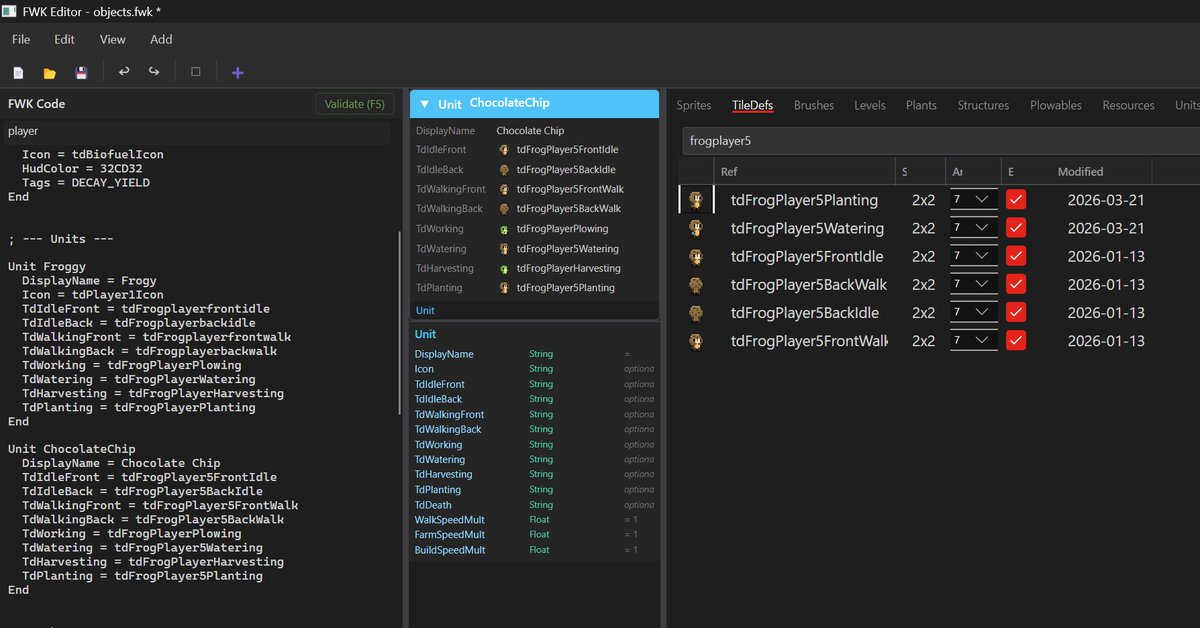The height and width of the screenshot is (628, 1200).
Task: Create a new file with the blank-page toolbar icon
Action: click(18, 73)
